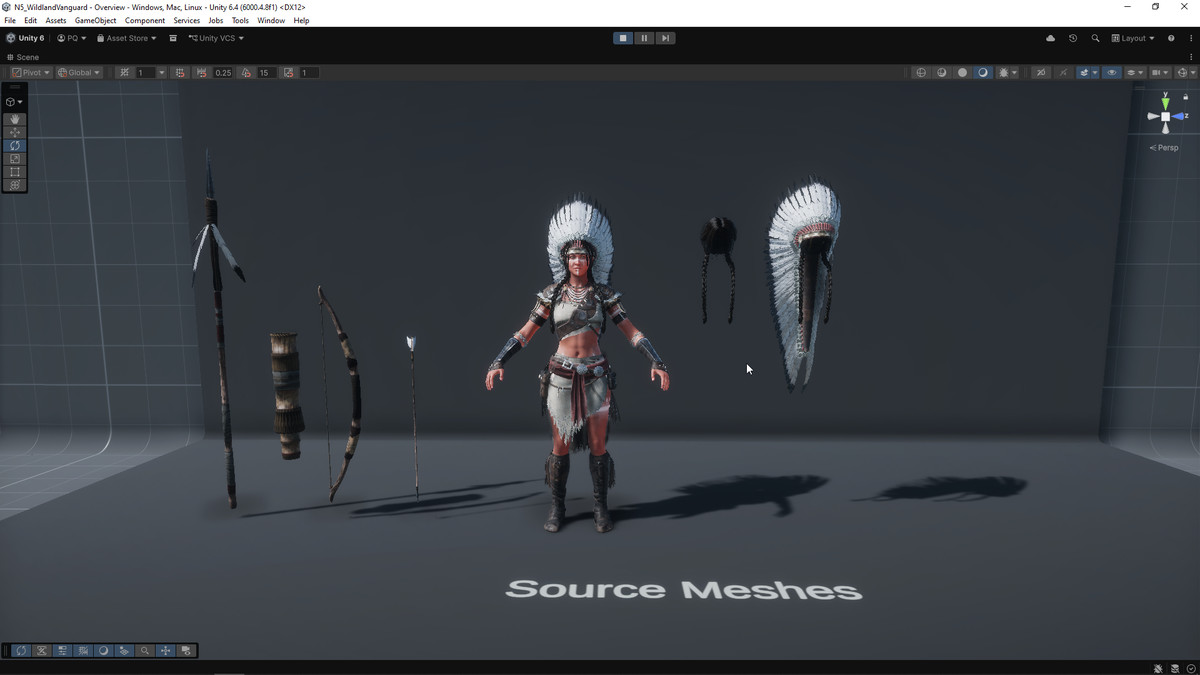The image size is (1200, 675).
Task: Open the Global handle rotation dropdown
Action: point(79,73)
